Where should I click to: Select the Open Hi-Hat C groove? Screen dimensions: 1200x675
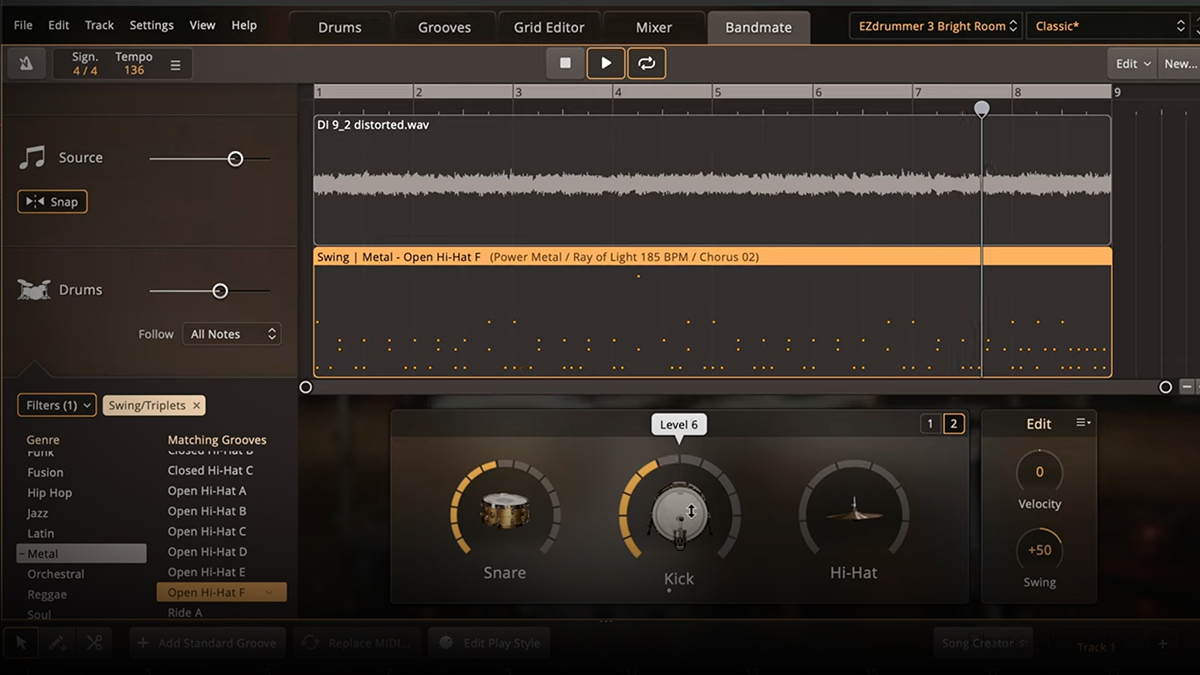[x=207, y=531]
